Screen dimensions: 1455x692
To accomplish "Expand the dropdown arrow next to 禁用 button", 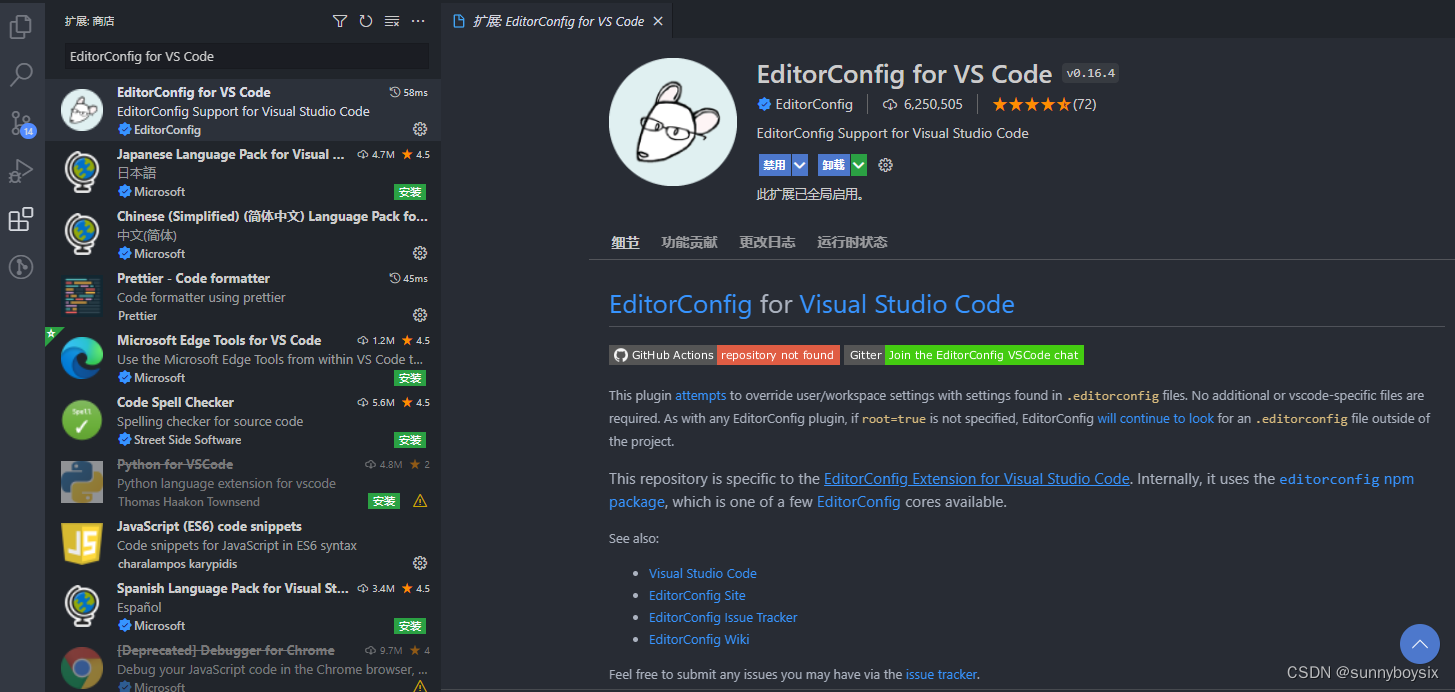I will click(x=800, y=164).
